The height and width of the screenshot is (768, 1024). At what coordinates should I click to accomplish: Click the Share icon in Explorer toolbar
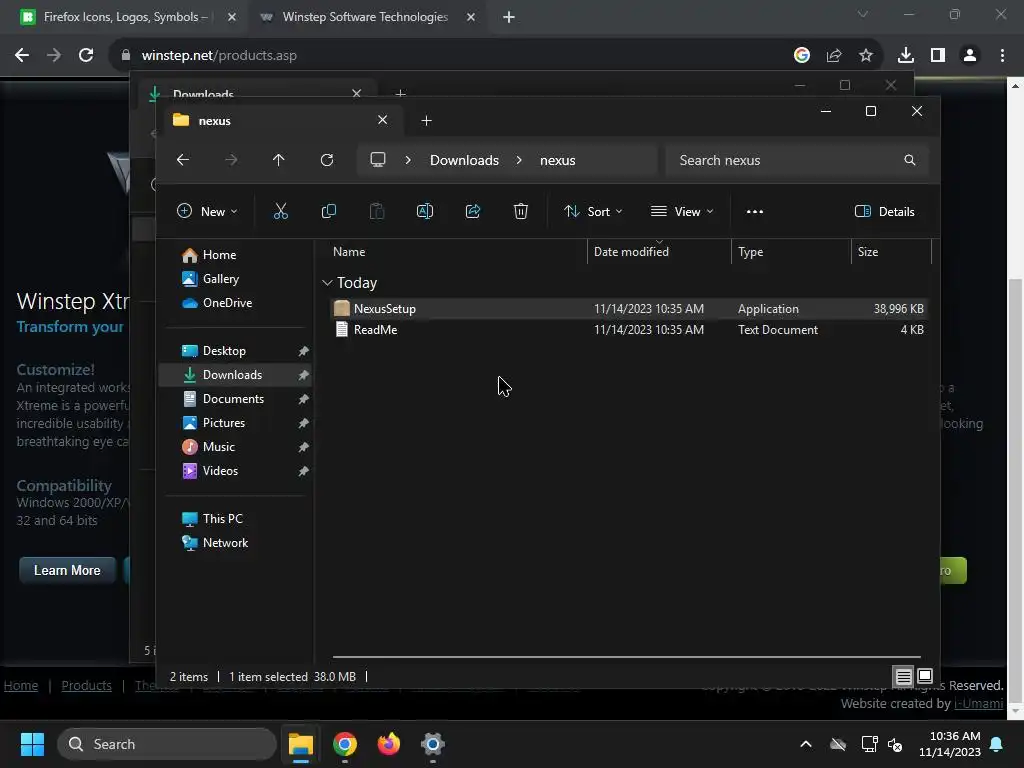(473, 211)
